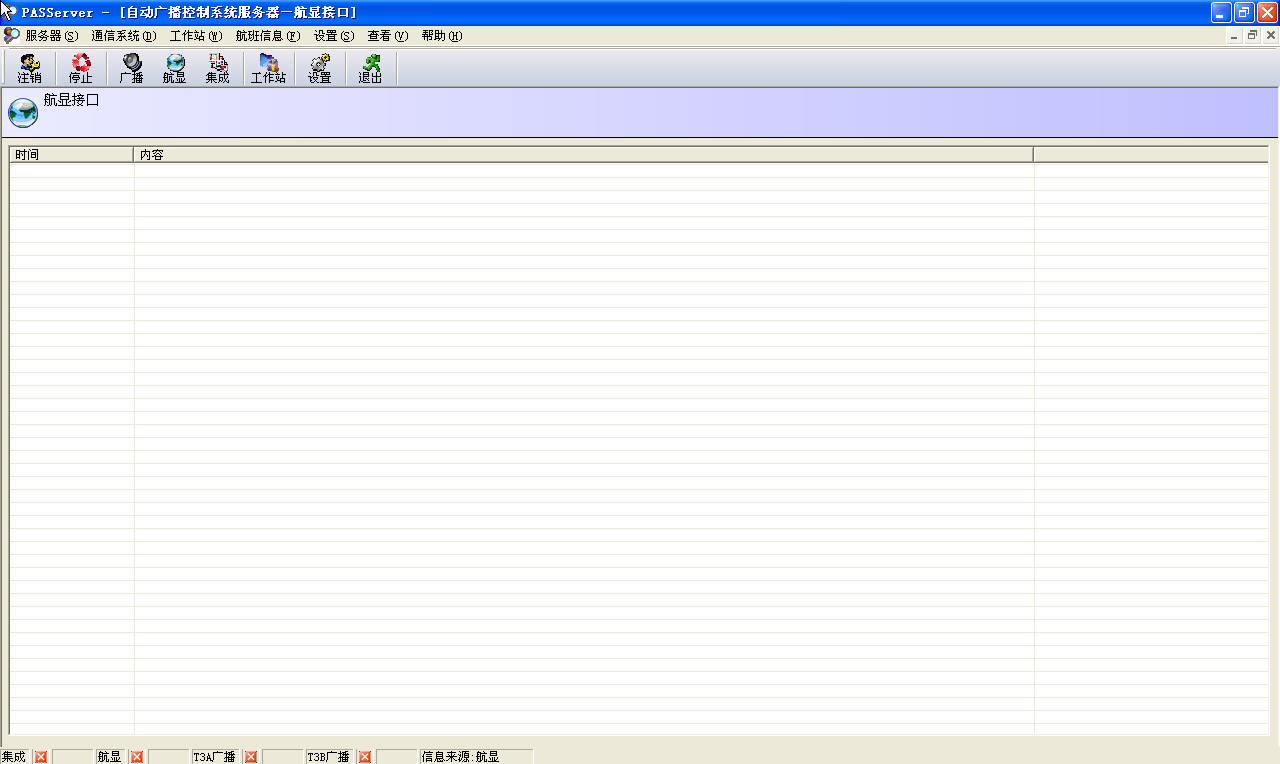The width and height of the screenshot is (1280, 764).
Task: Click the 注销 (logout) toolbar icon
Action: coord(30,68)
